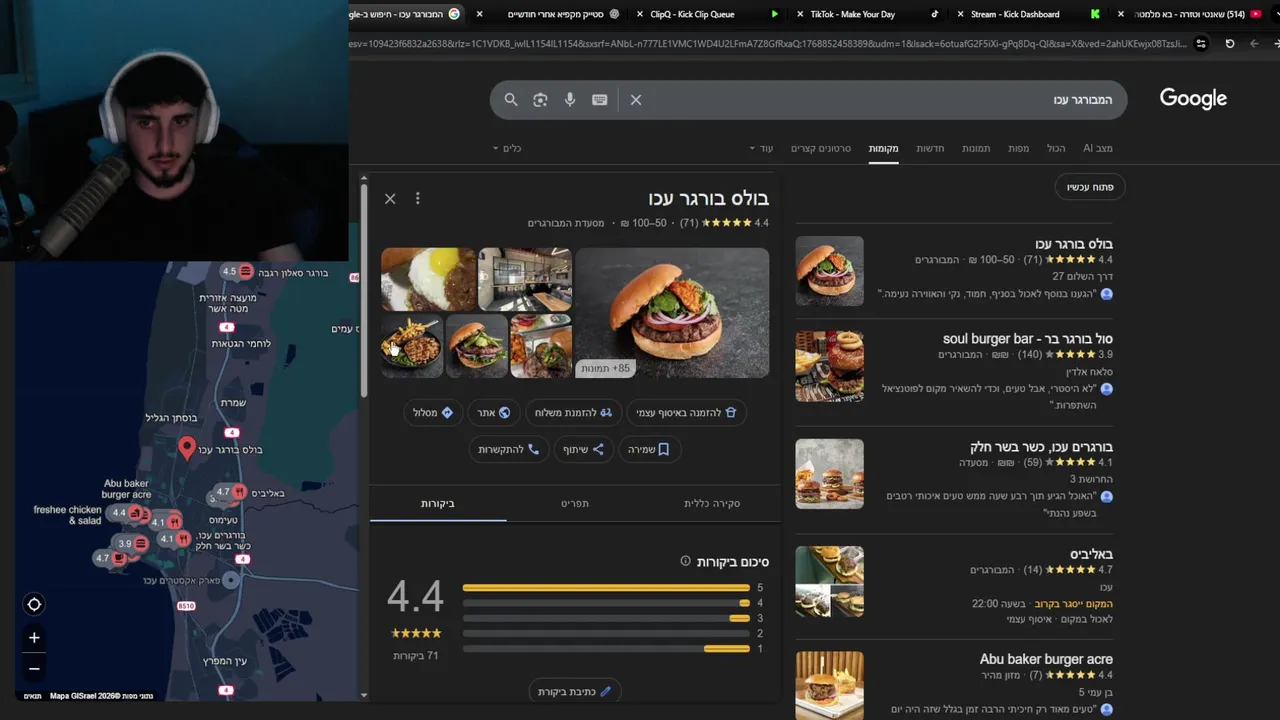Open the large burger photo in place panel
The width and height of the screenshot is (1280, 720).
tap(672, 313)
